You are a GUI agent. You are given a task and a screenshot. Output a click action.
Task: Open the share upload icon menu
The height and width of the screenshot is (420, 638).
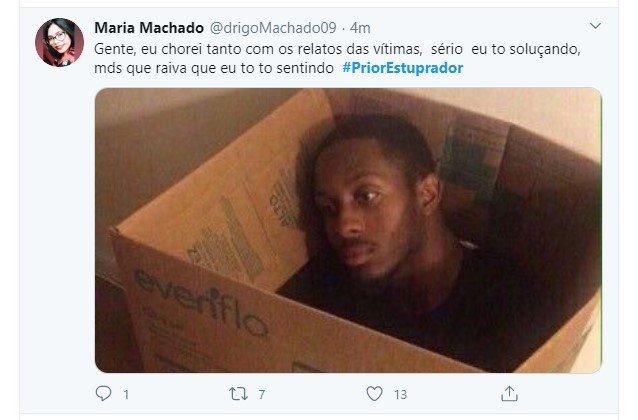(x=509, y=394)
